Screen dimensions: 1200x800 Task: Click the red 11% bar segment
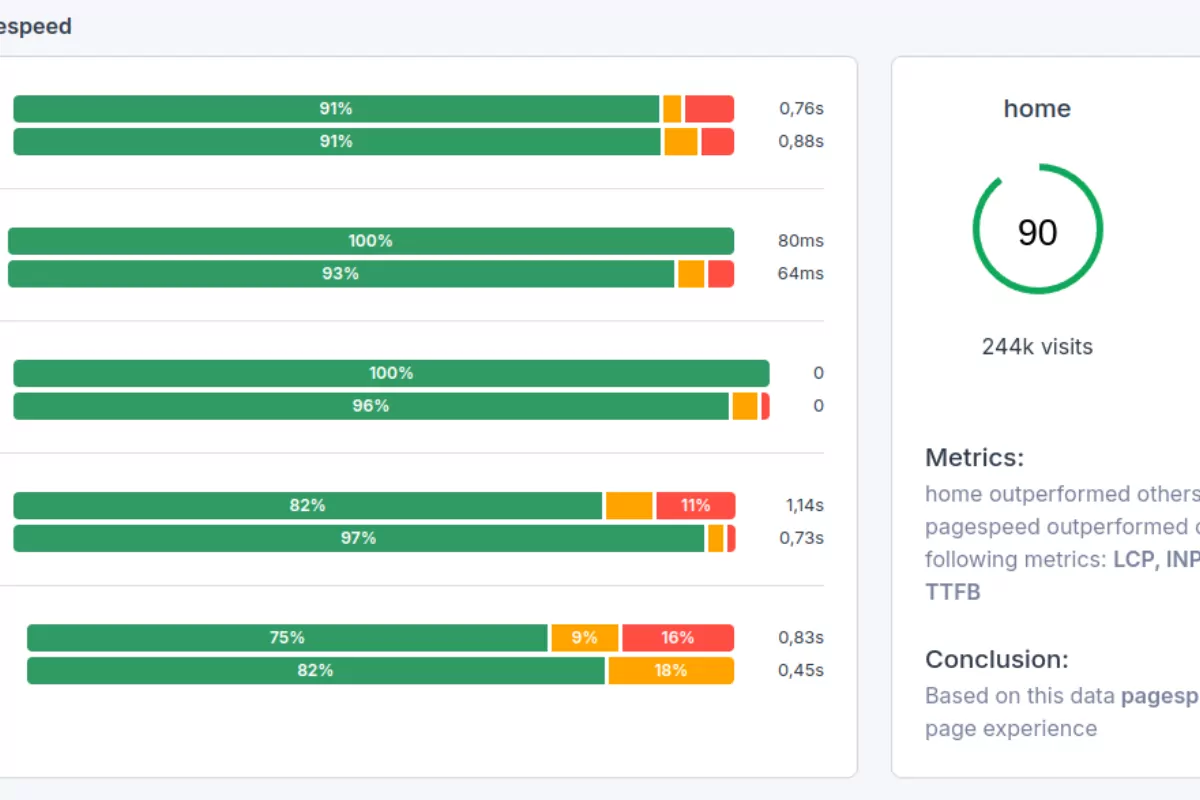pyautogui.click(x=696, y=505)
